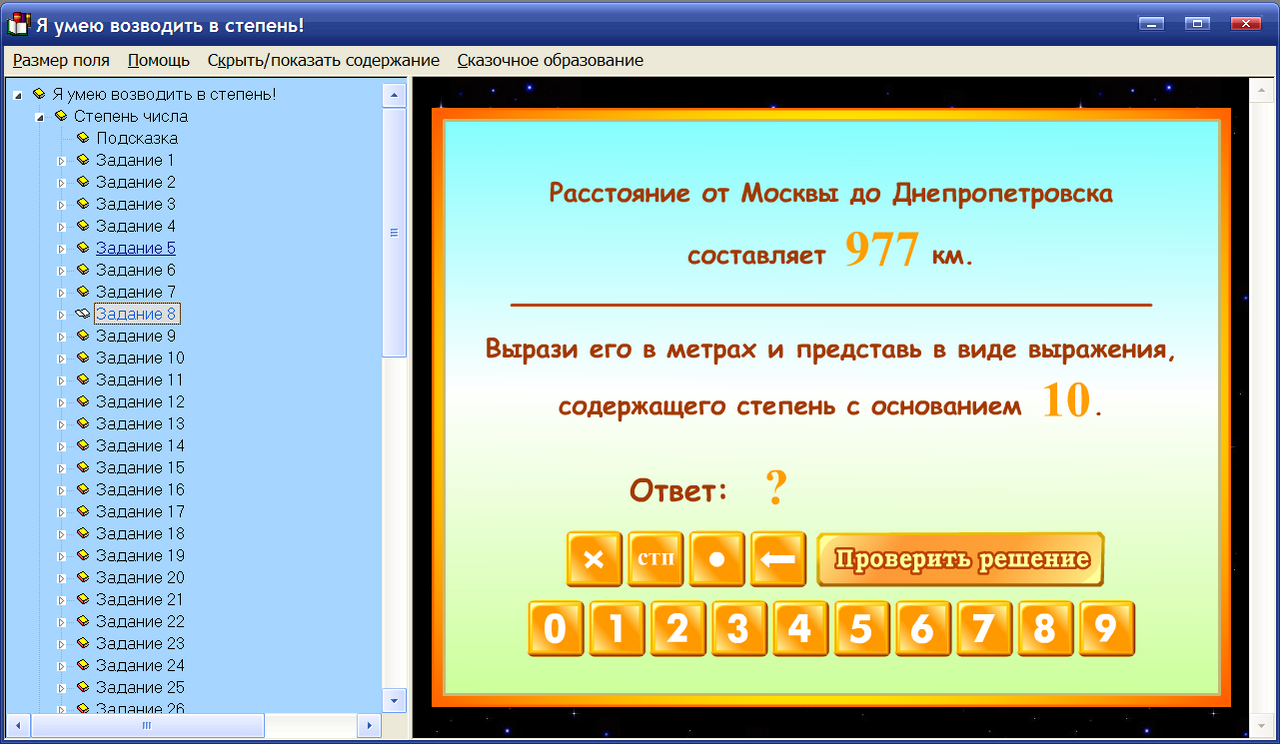Expand the "Задание 1" tree node
This screenshot has width=1280, height=744.
61,160
